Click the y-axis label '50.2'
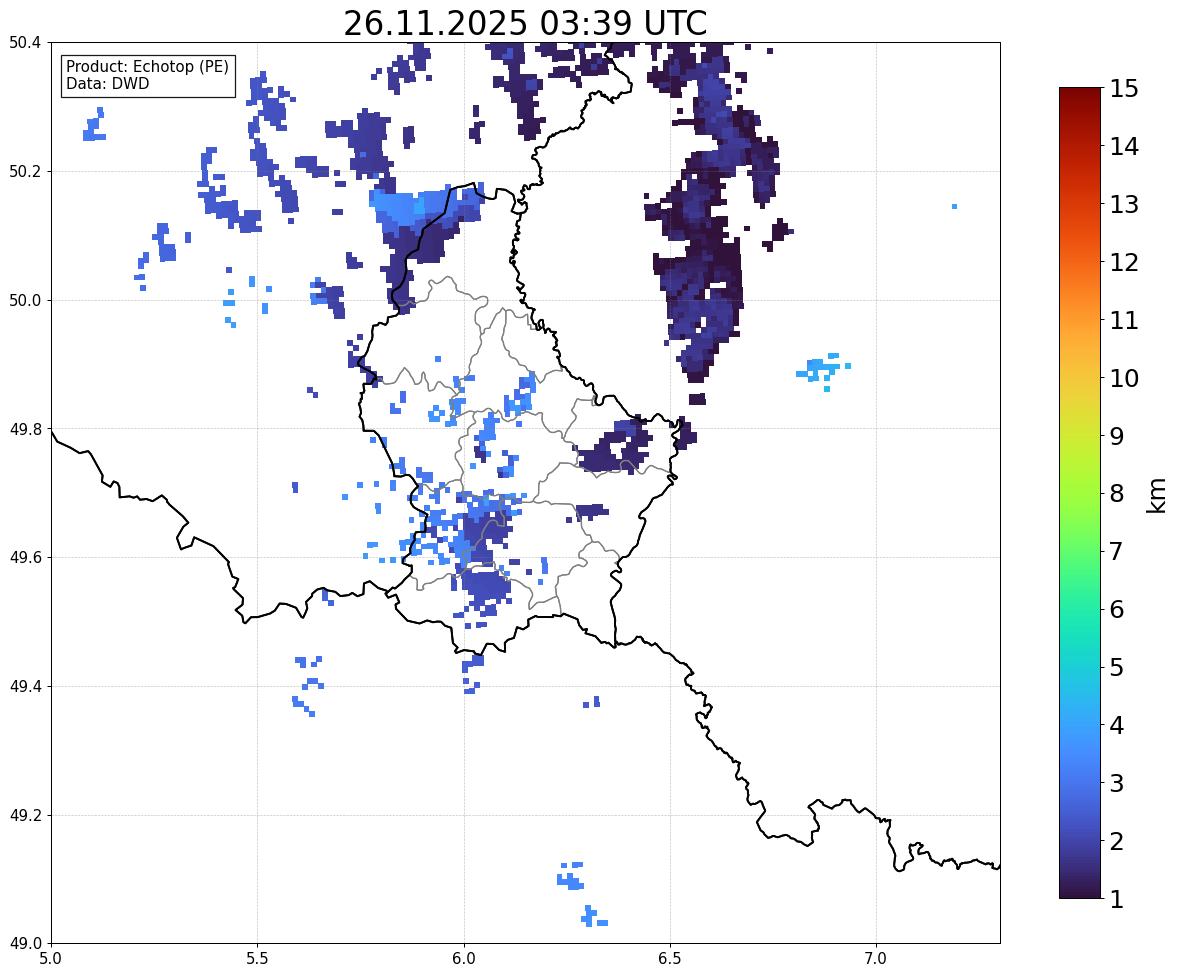The image size is (1178, 976). click(x=24, y=171)
